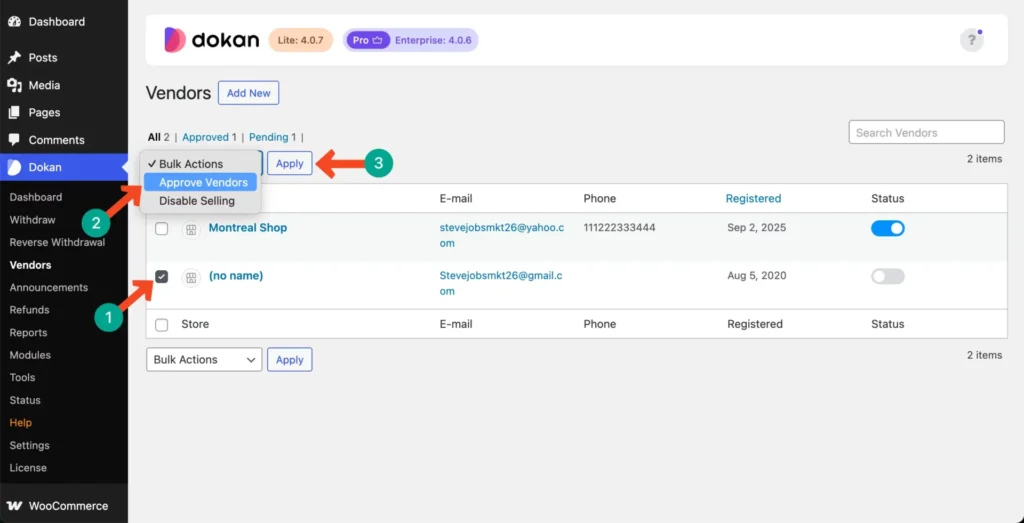This screenshot has width=1024, height=523.
Task: Click the Media icon in sidebar
Action: 14,85
